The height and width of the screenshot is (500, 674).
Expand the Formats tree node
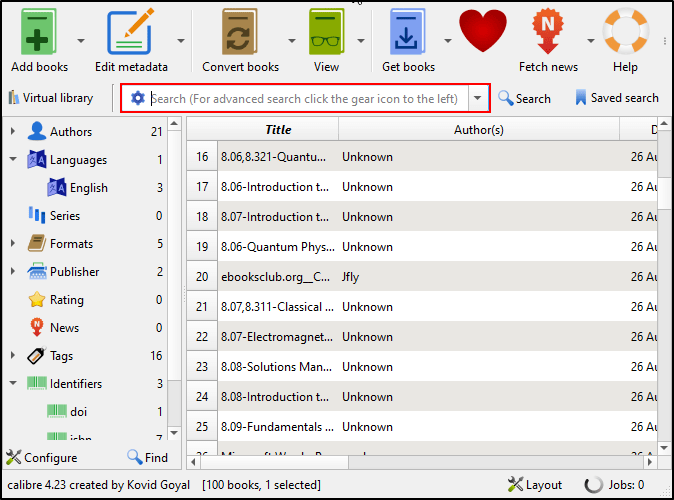coord(12,243)
